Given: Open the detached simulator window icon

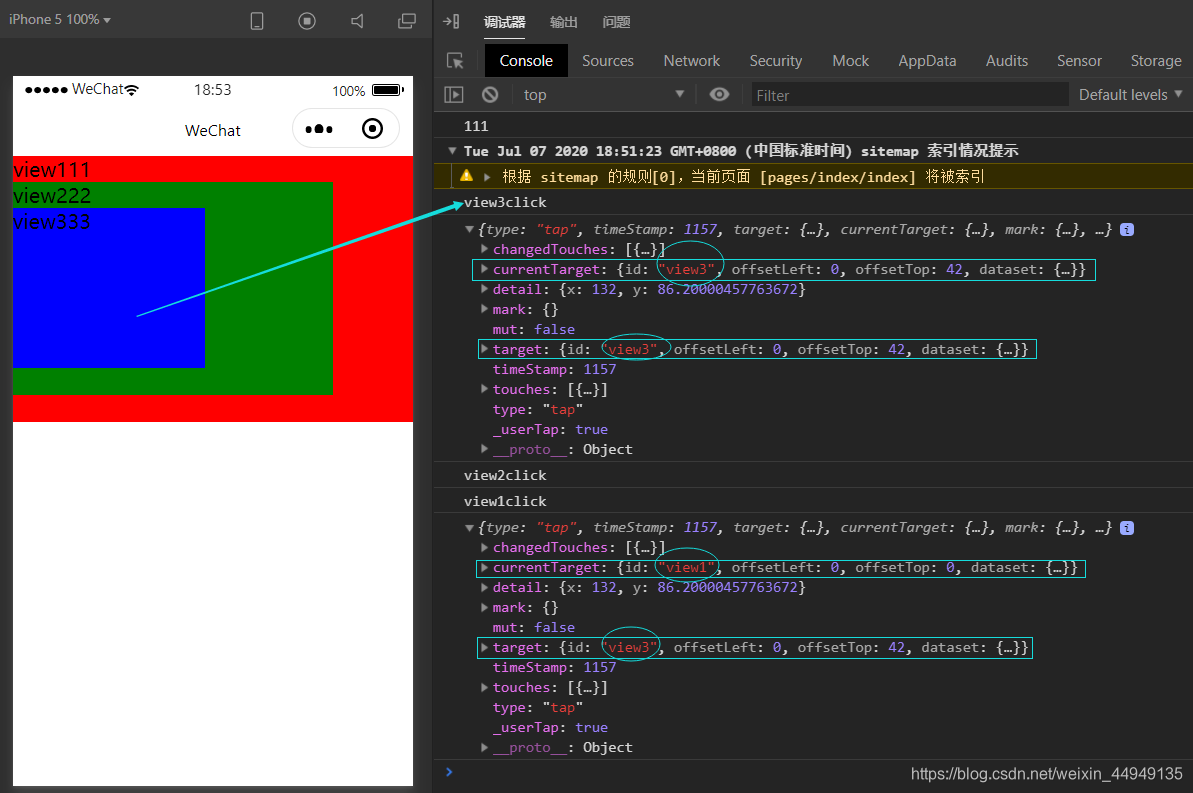Looking at the screenshot, I should click(407, 21).
